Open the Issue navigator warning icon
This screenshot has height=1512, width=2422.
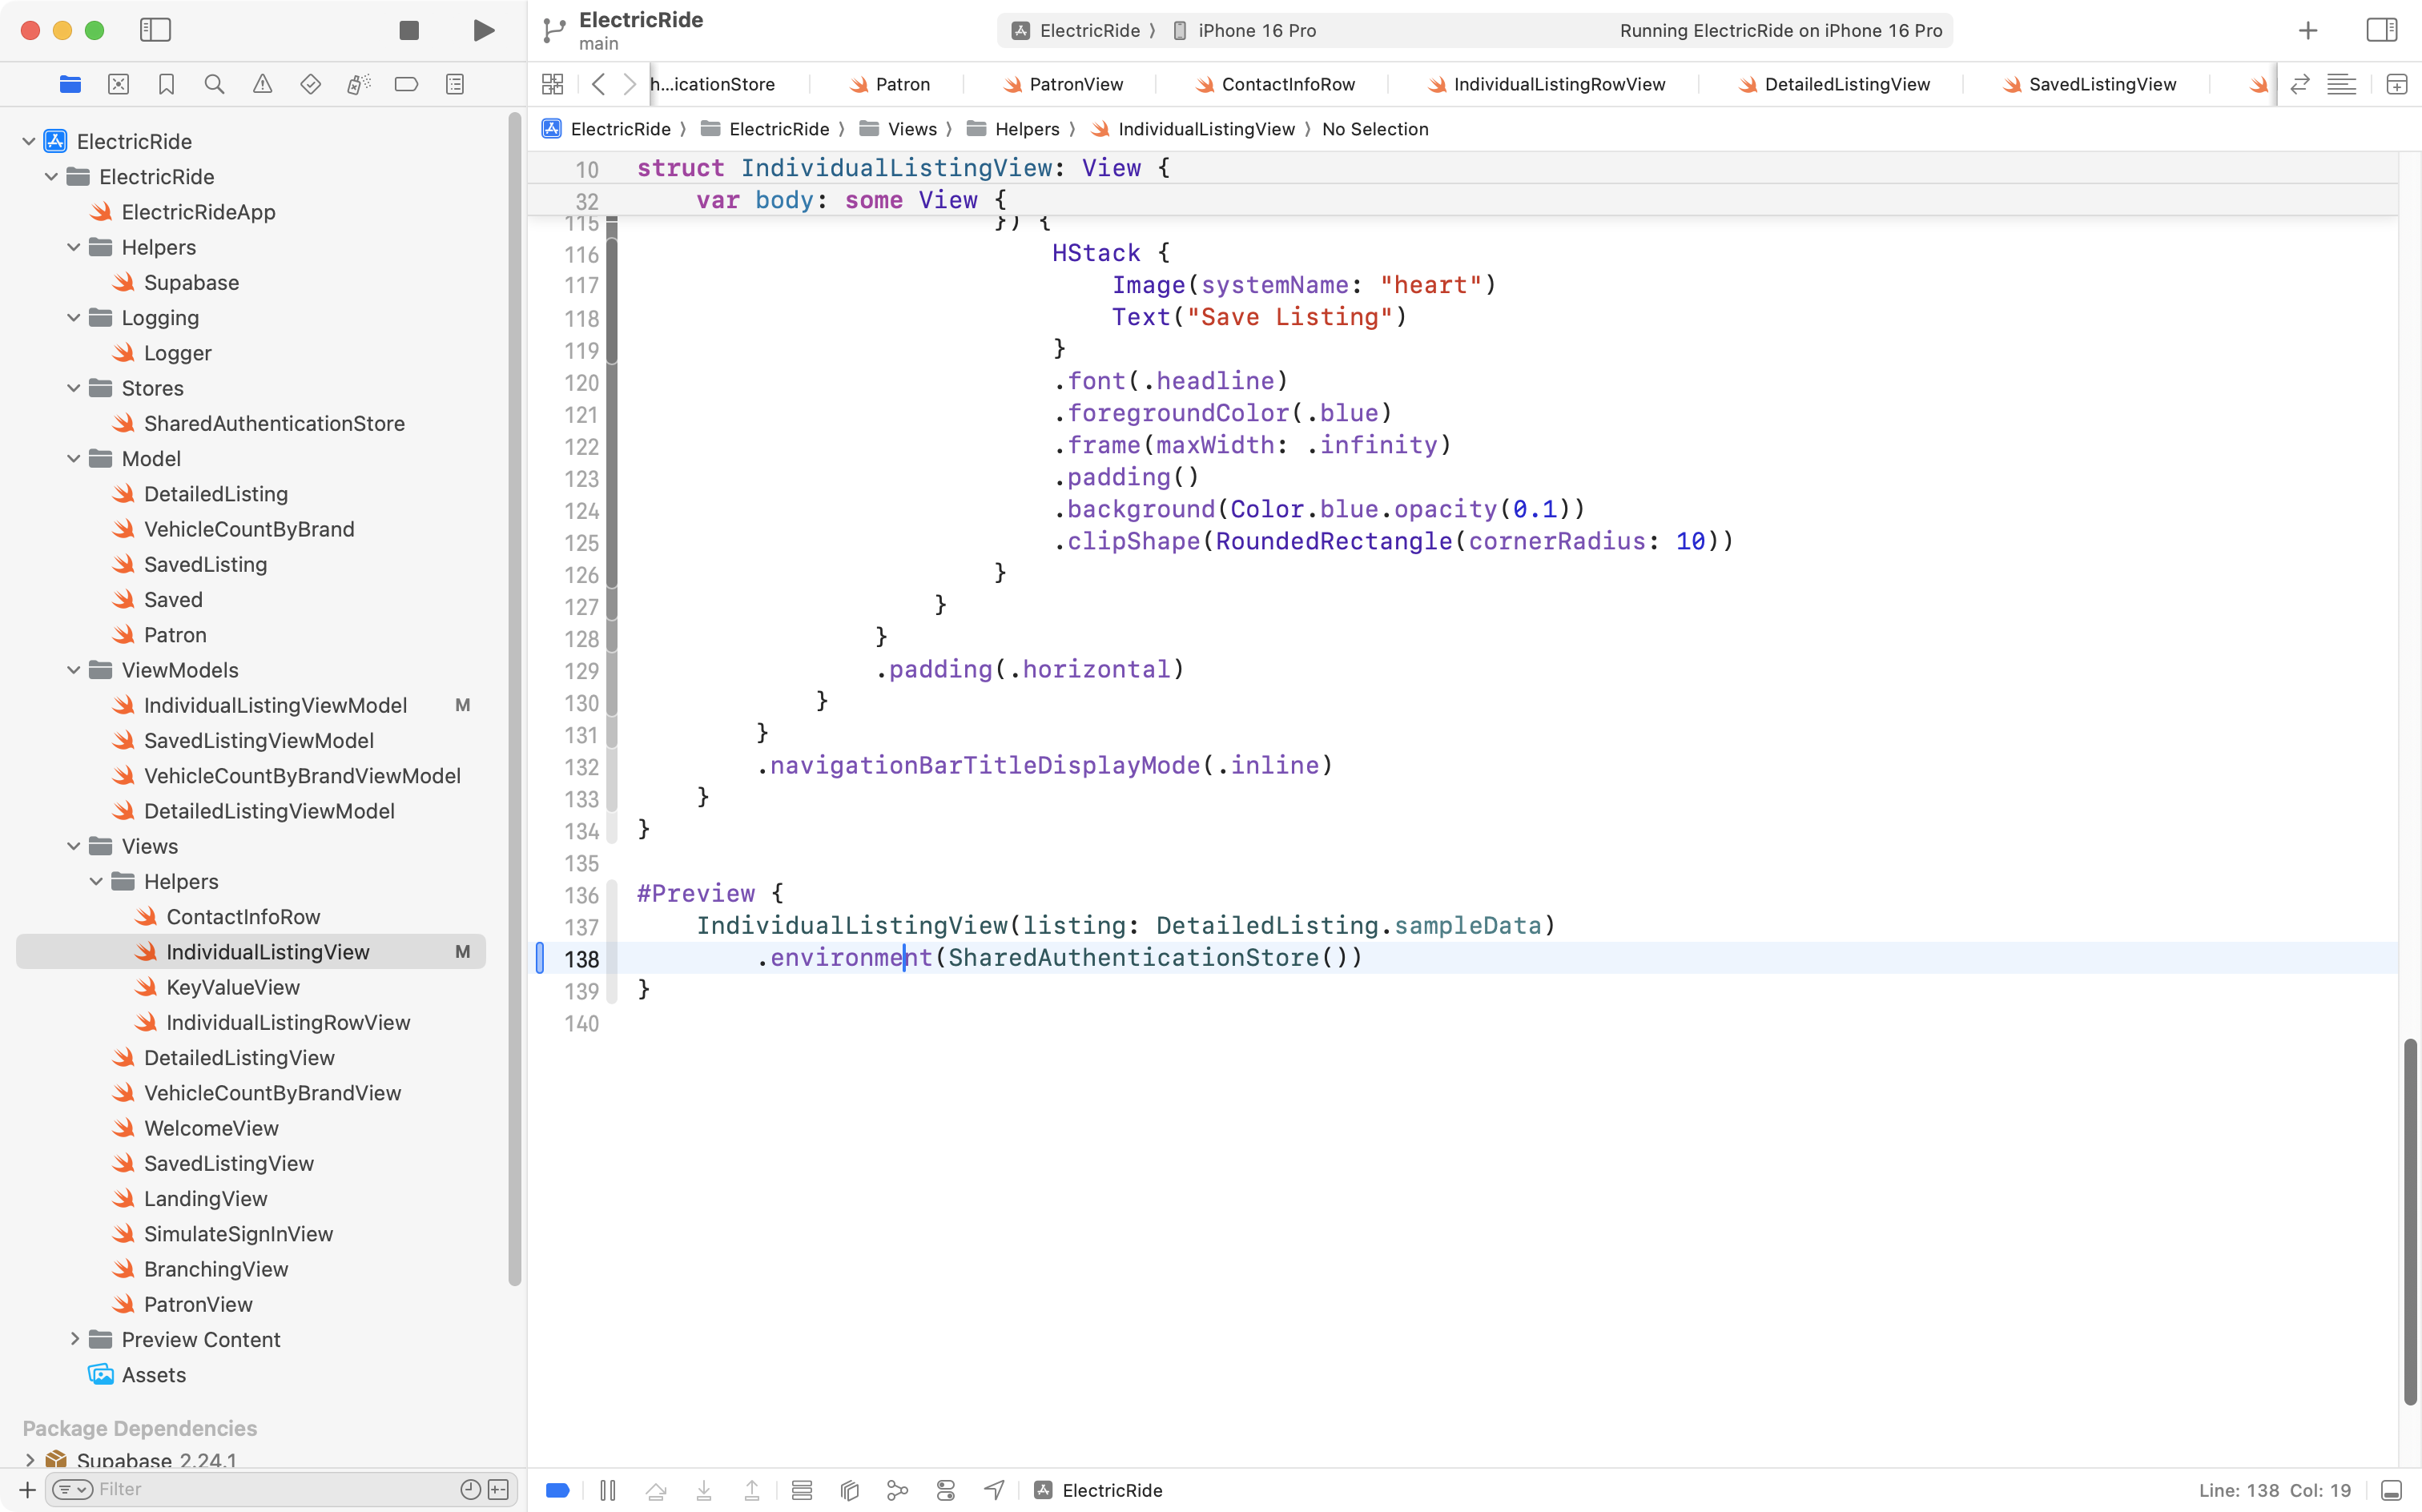(x=262, y=84)
